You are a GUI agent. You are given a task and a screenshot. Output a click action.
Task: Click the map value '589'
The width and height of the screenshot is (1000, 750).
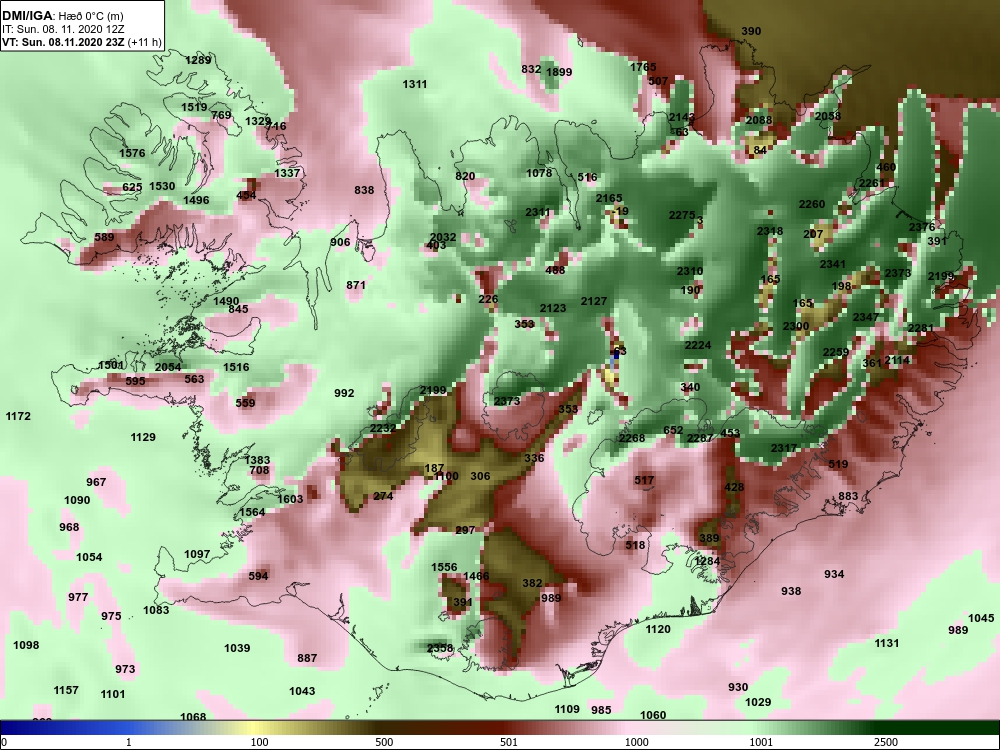(x=104, y=237)
